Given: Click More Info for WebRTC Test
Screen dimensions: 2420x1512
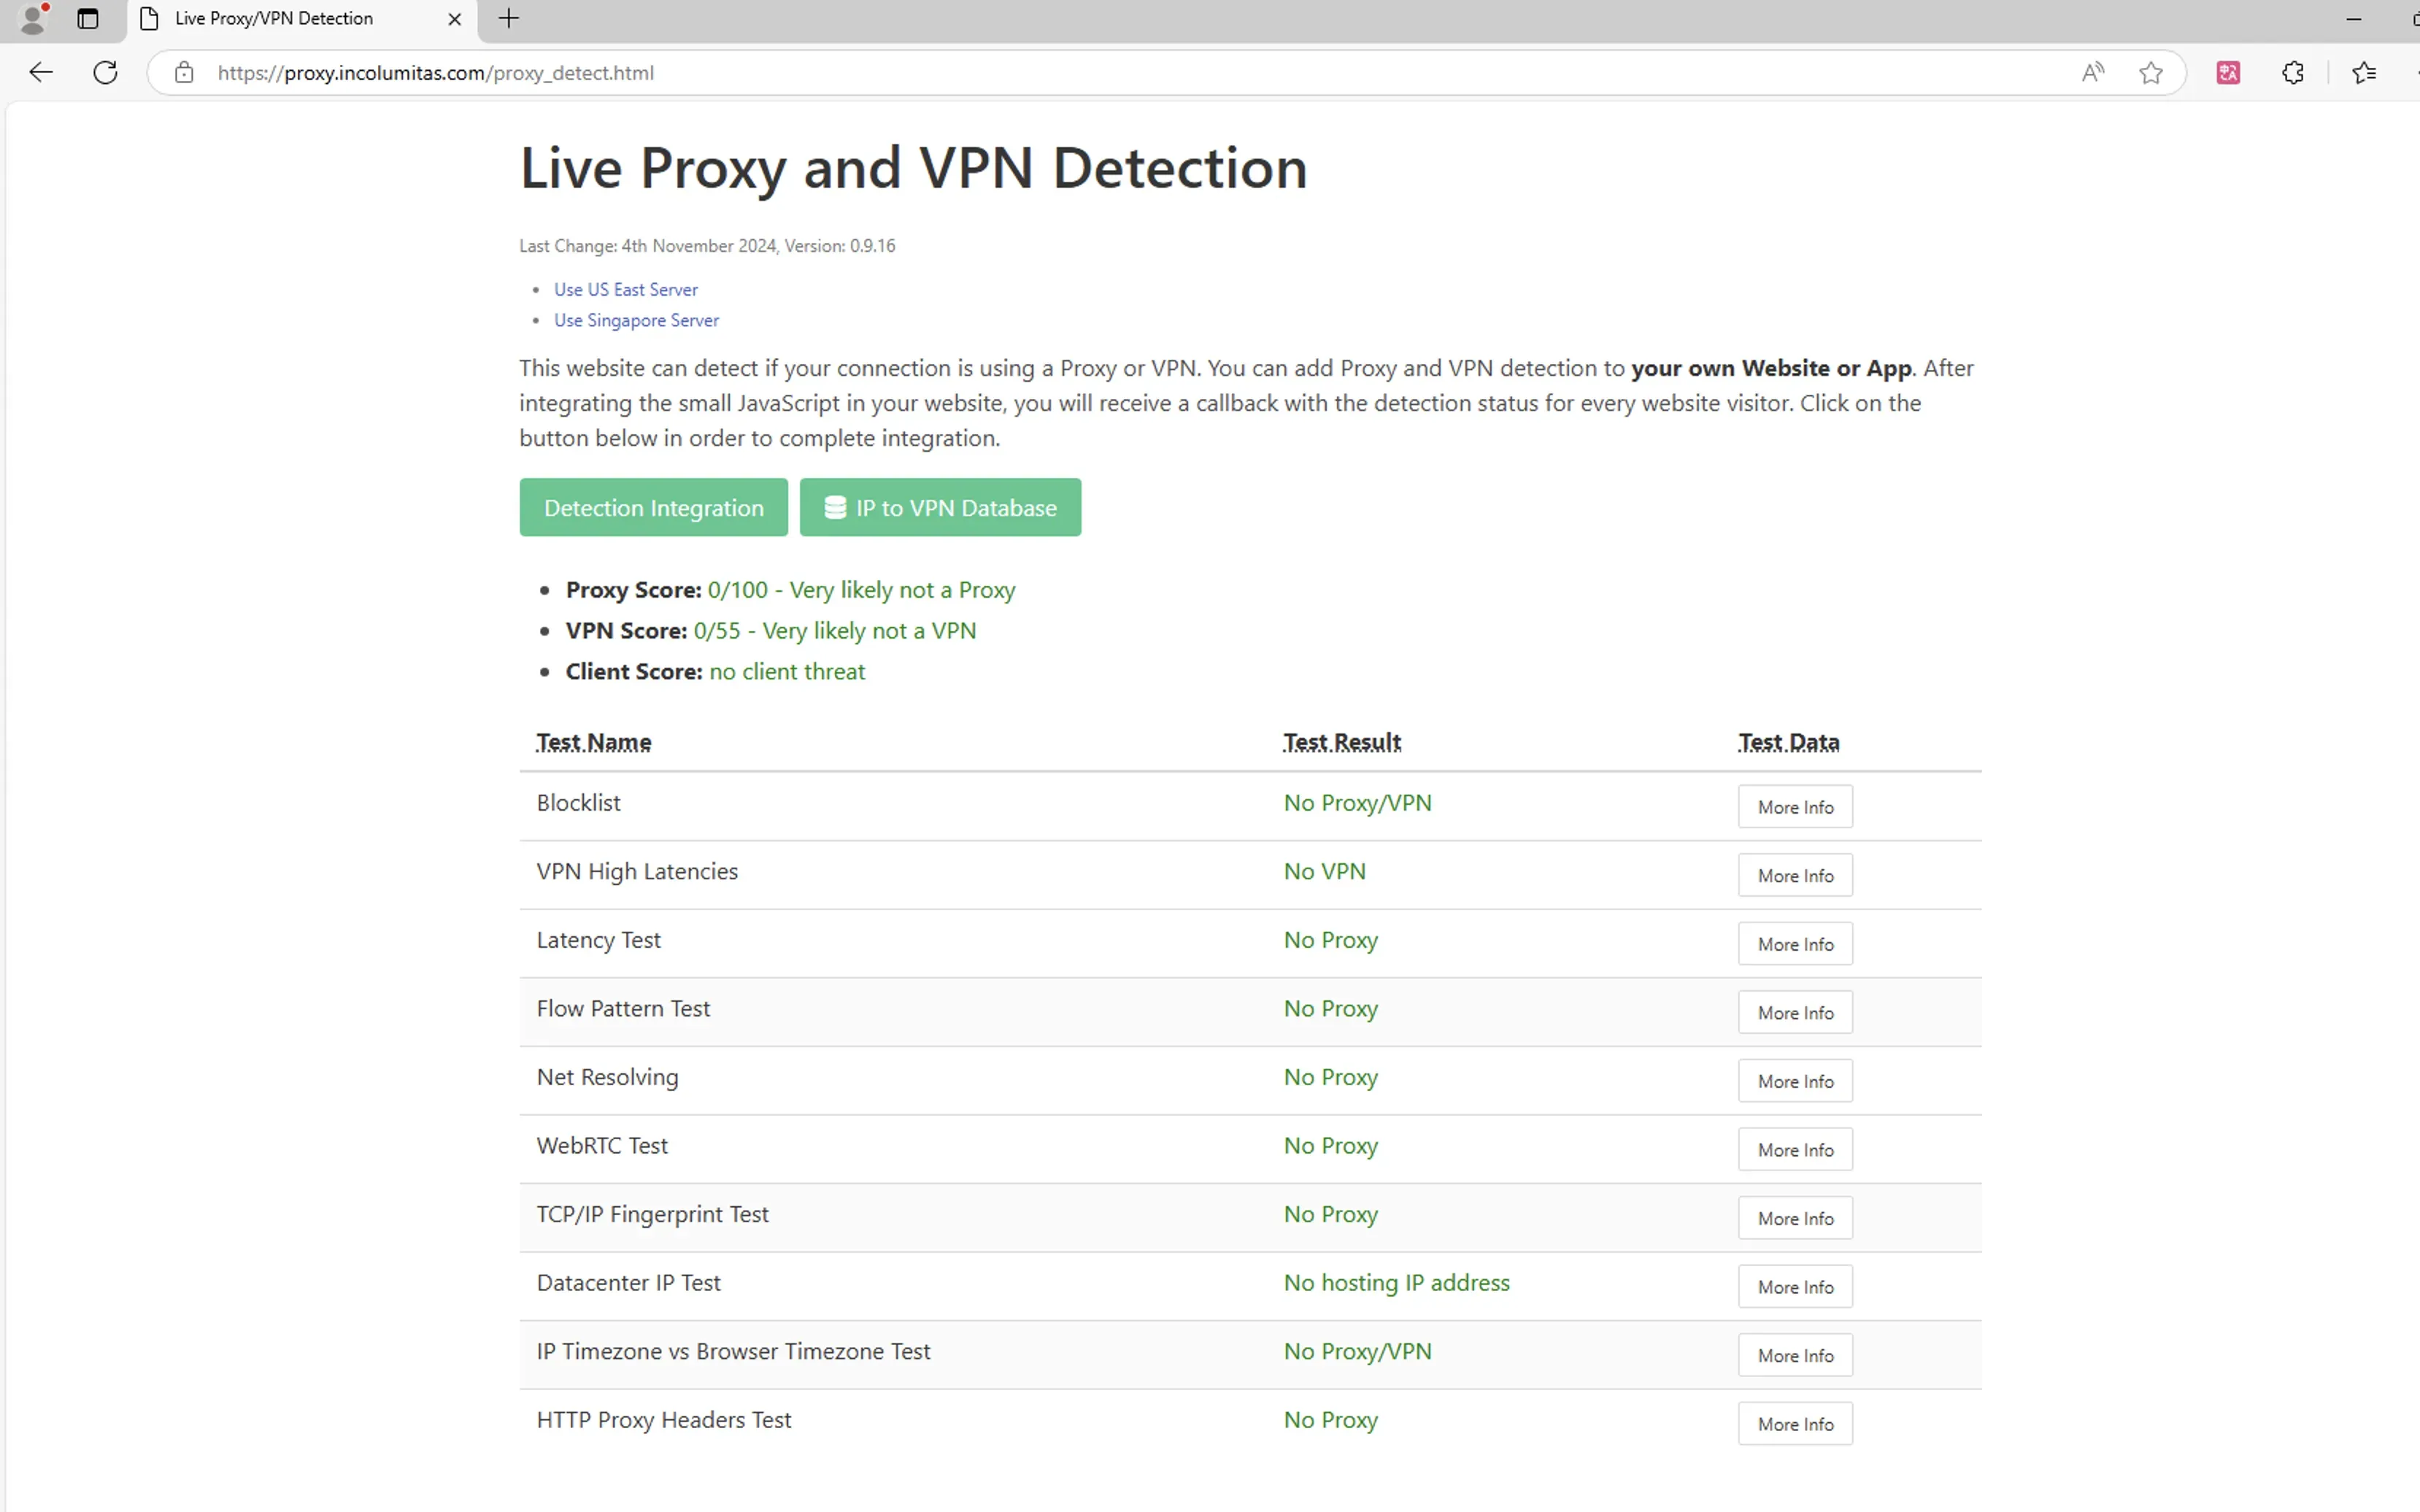Looking at the screenshot, I should (1795, 1149).
